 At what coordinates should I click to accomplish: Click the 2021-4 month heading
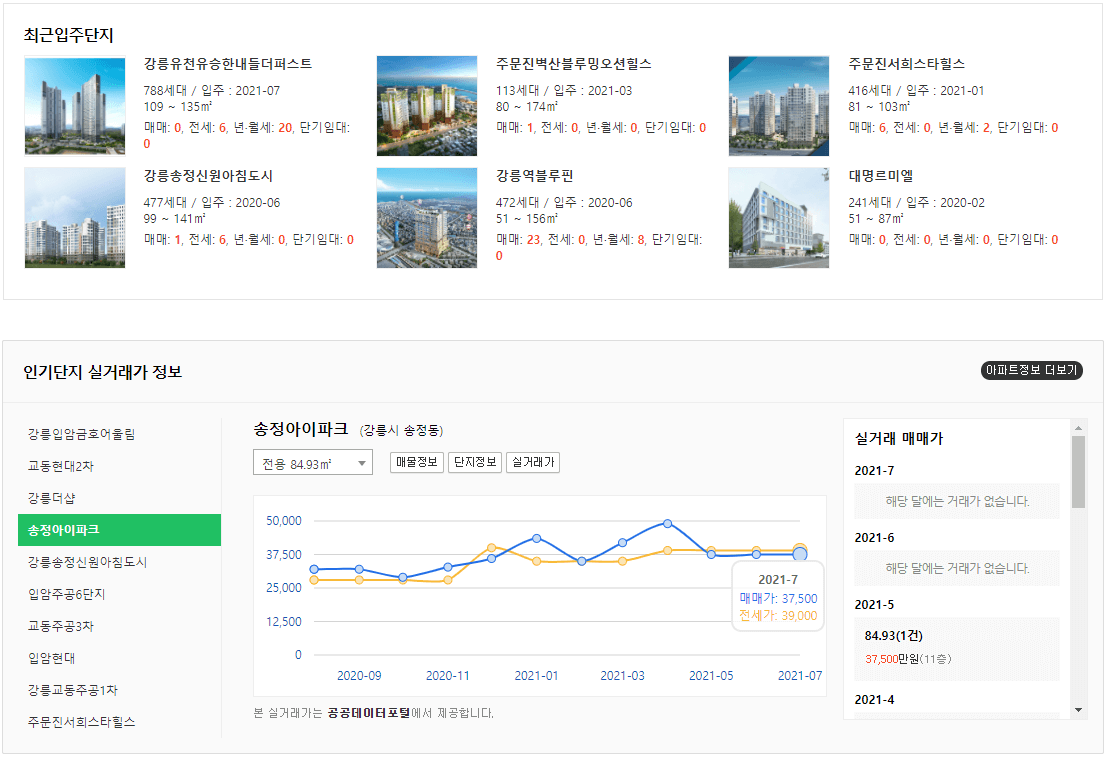click(874, 700)
